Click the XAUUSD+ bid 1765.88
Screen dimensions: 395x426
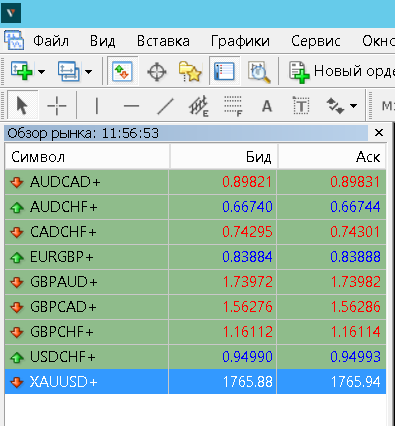pyautogui.click(x=248, y=382)
